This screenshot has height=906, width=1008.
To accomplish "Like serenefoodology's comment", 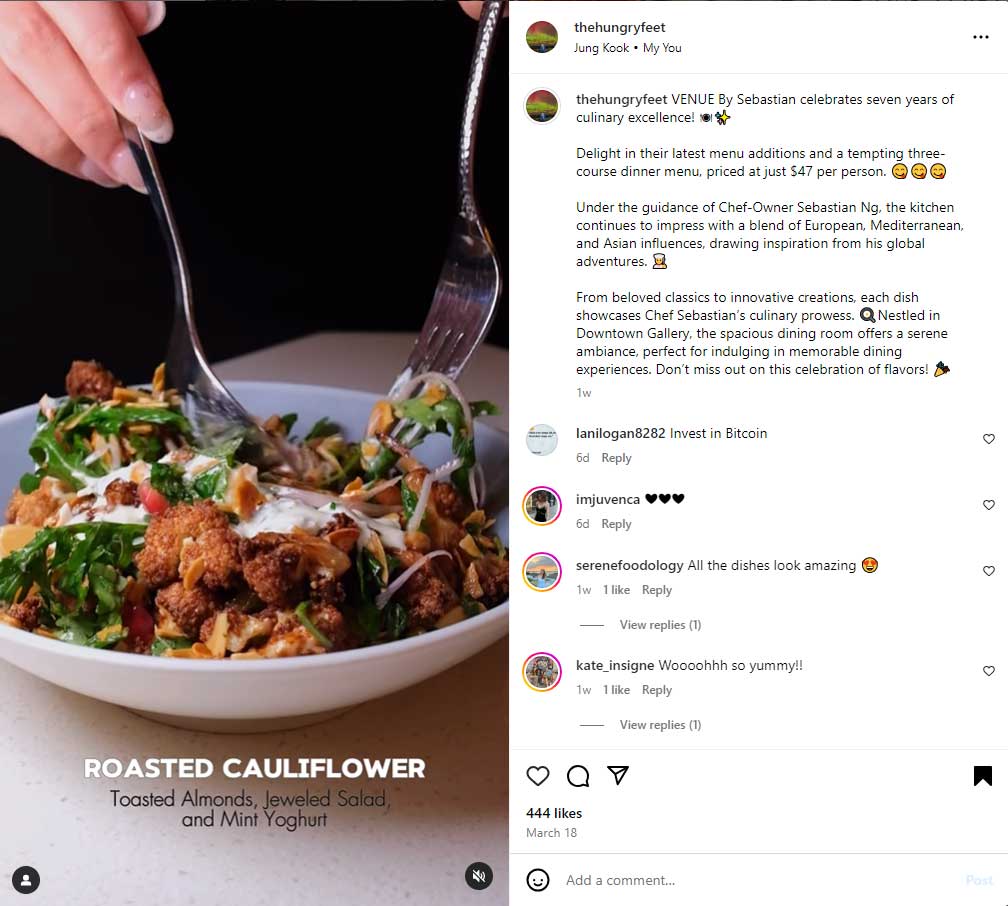I will [988, 571].
